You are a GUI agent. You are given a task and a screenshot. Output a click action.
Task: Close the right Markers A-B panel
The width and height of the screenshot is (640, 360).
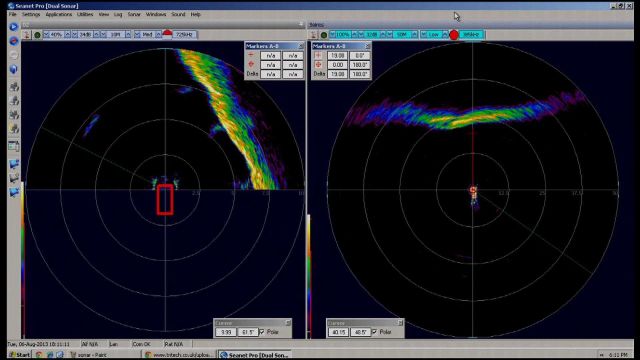pos(368,46)
